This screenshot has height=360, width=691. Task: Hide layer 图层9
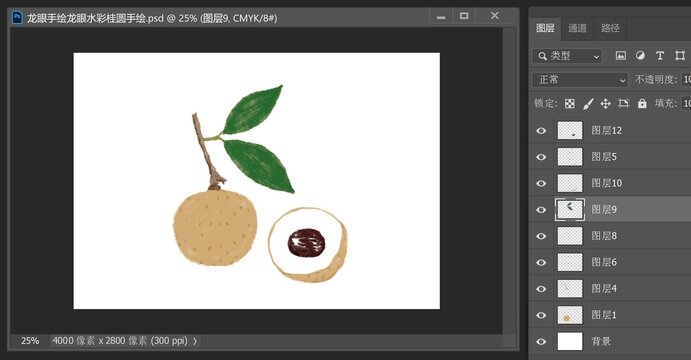pos(541,210)
